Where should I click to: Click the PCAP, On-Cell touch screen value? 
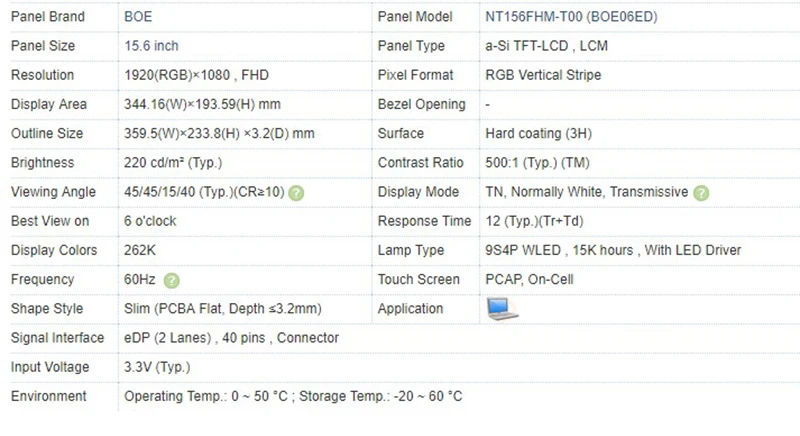(x=530, y=280)
